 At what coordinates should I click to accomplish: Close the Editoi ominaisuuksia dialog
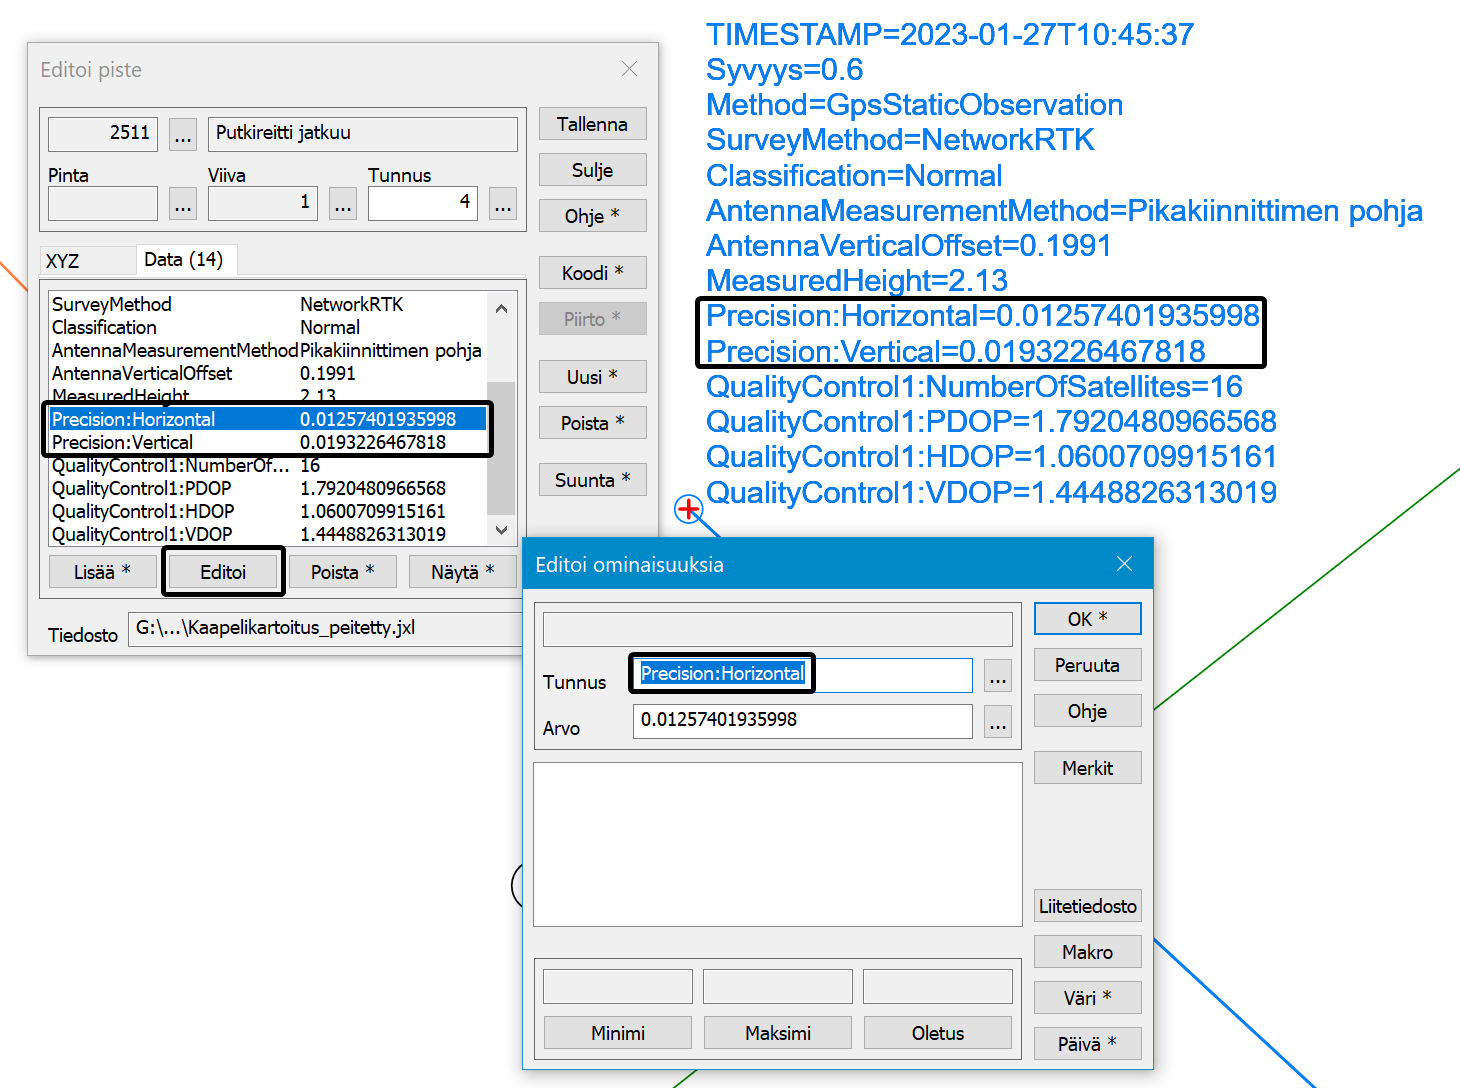pyautogui.click(x=1124, y=564)
